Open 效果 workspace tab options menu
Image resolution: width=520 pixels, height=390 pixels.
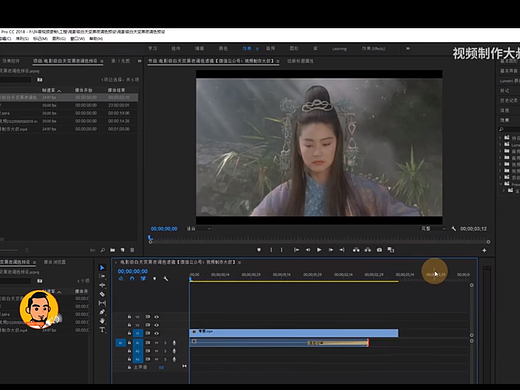[x=257, y=49]
